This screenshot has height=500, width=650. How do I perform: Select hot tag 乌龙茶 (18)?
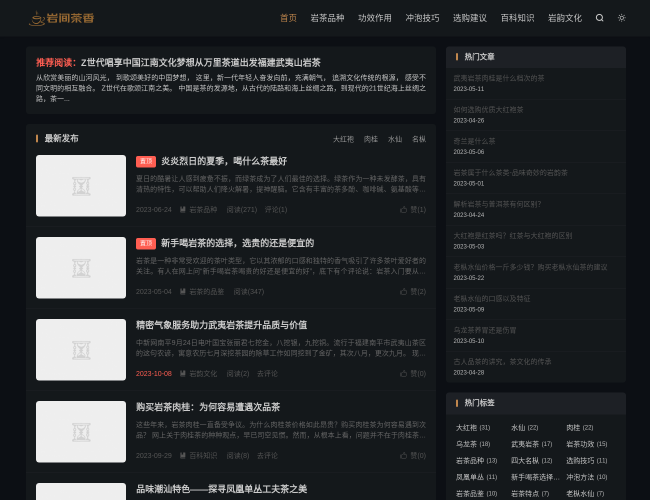coord(473,444)
